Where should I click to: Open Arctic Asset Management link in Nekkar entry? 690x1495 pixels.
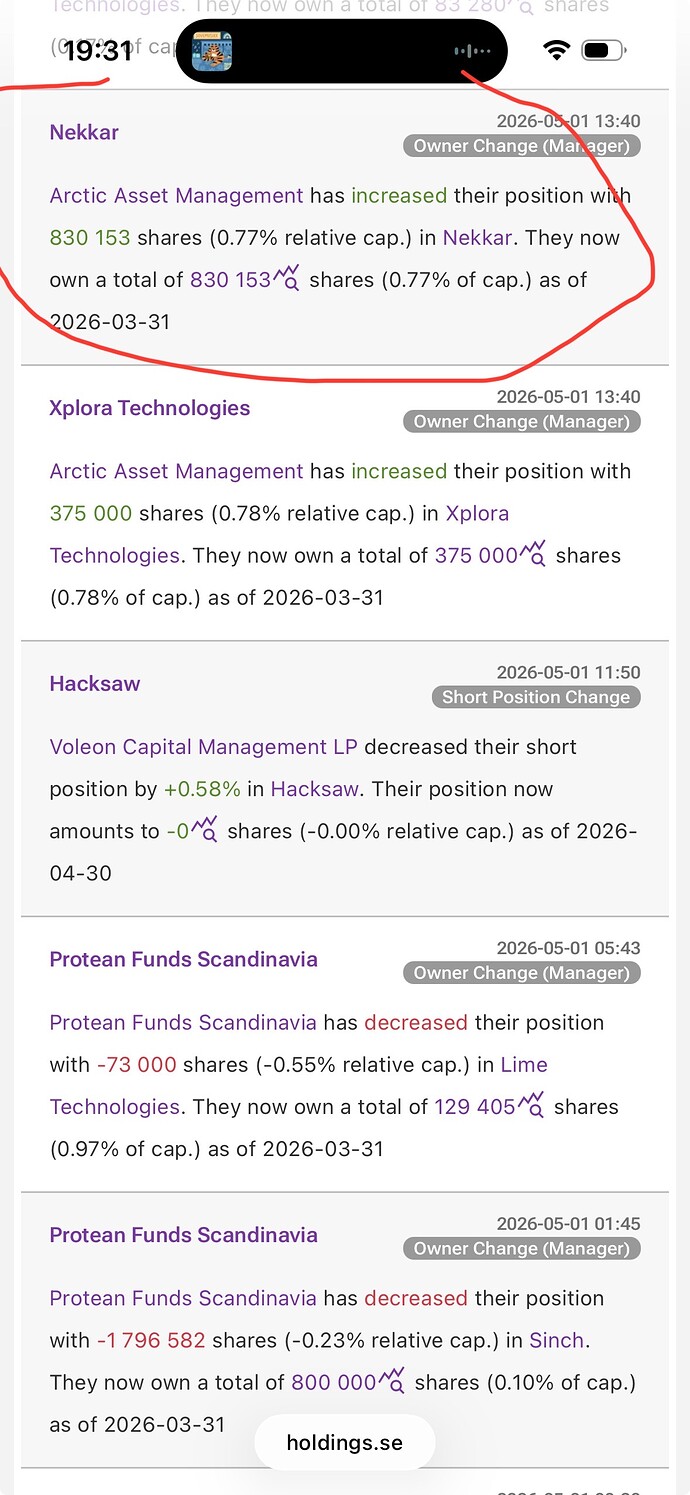point(176,195)
